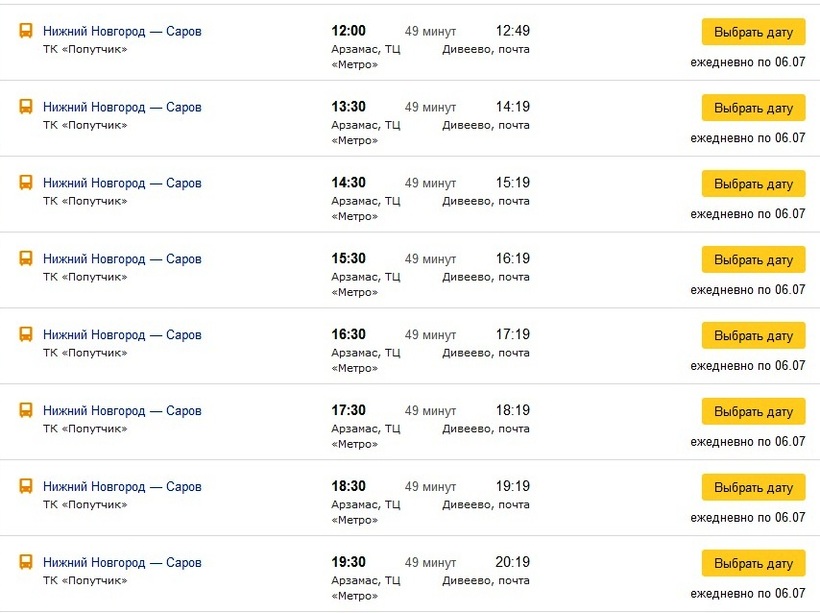The width and height of the screenshot is (820, 613).
Task: Open the Нижний Новгород — Саров link at 17:30
Action: coord(122,411)
